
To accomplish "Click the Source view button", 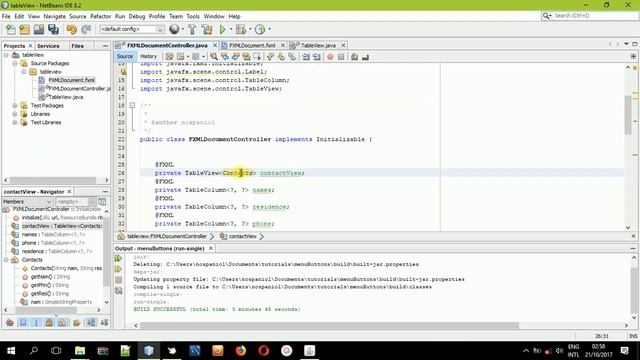I will pos(124,57).
